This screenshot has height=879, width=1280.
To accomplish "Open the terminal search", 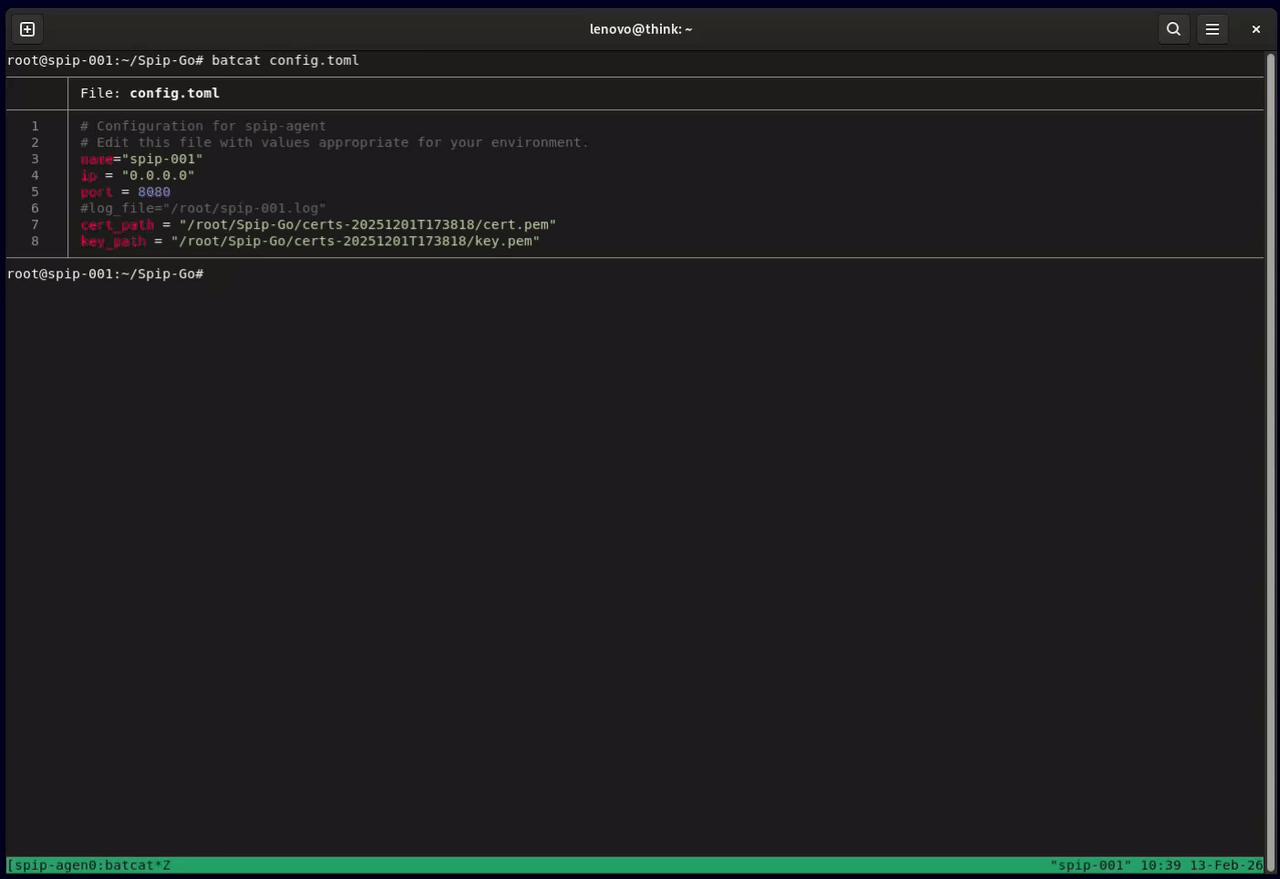I will 1174,29.
